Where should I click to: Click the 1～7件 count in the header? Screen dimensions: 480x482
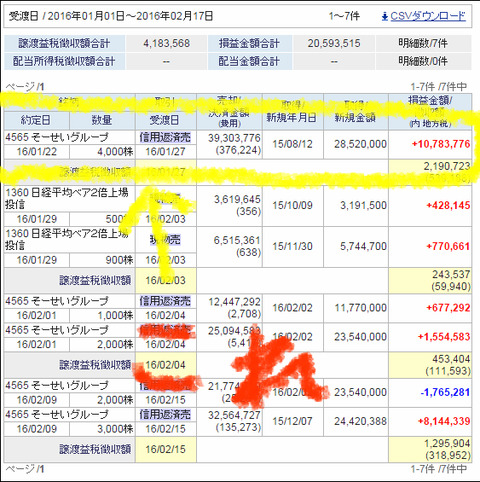coord(344,16)
